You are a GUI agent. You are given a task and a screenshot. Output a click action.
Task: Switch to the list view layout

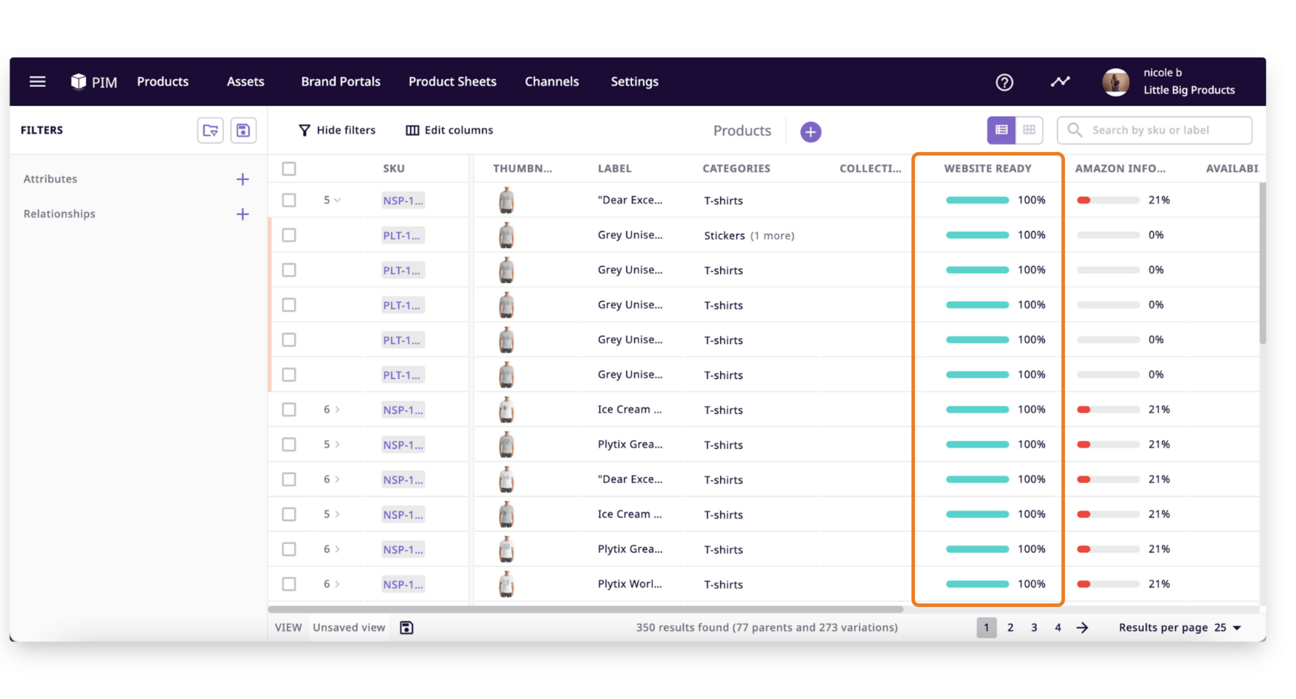(x=1001, y=130)
